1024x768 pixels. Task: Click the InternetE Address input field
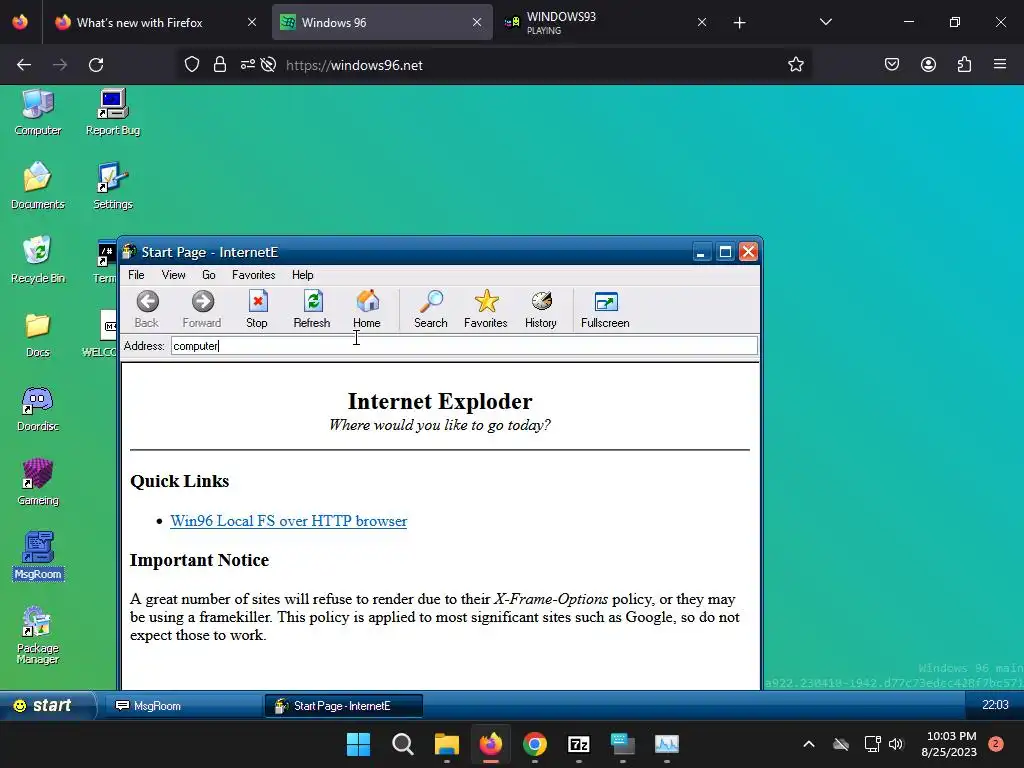tap(464, 345)
